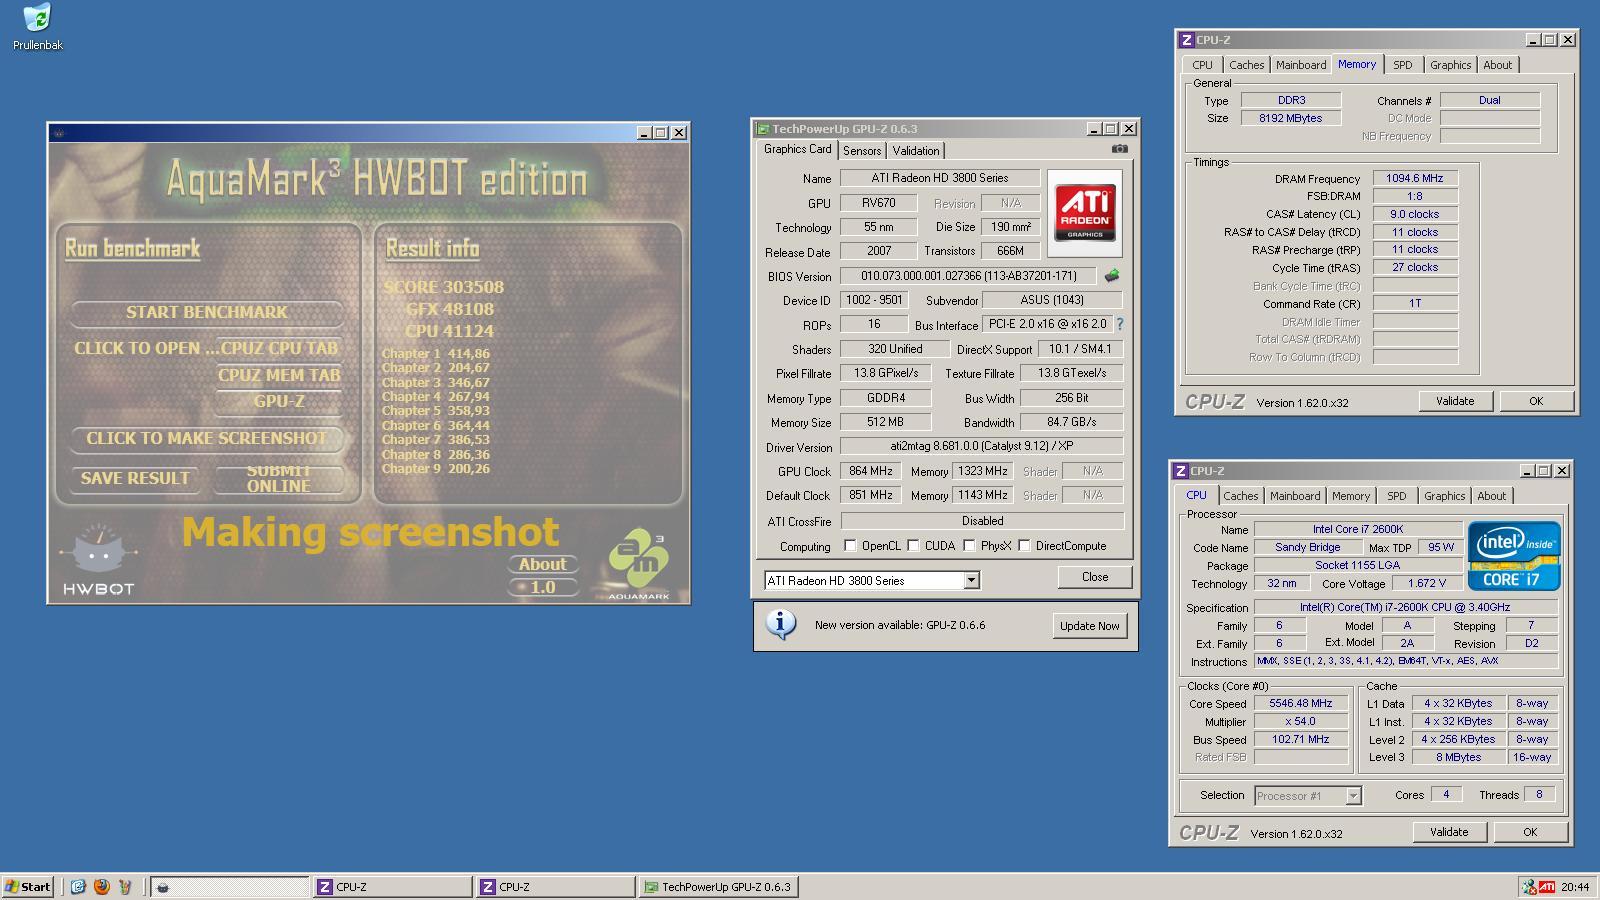
Task: Click the GPU Name field ATI Radeon HD 3800 Series
Action: coord(940,178)
